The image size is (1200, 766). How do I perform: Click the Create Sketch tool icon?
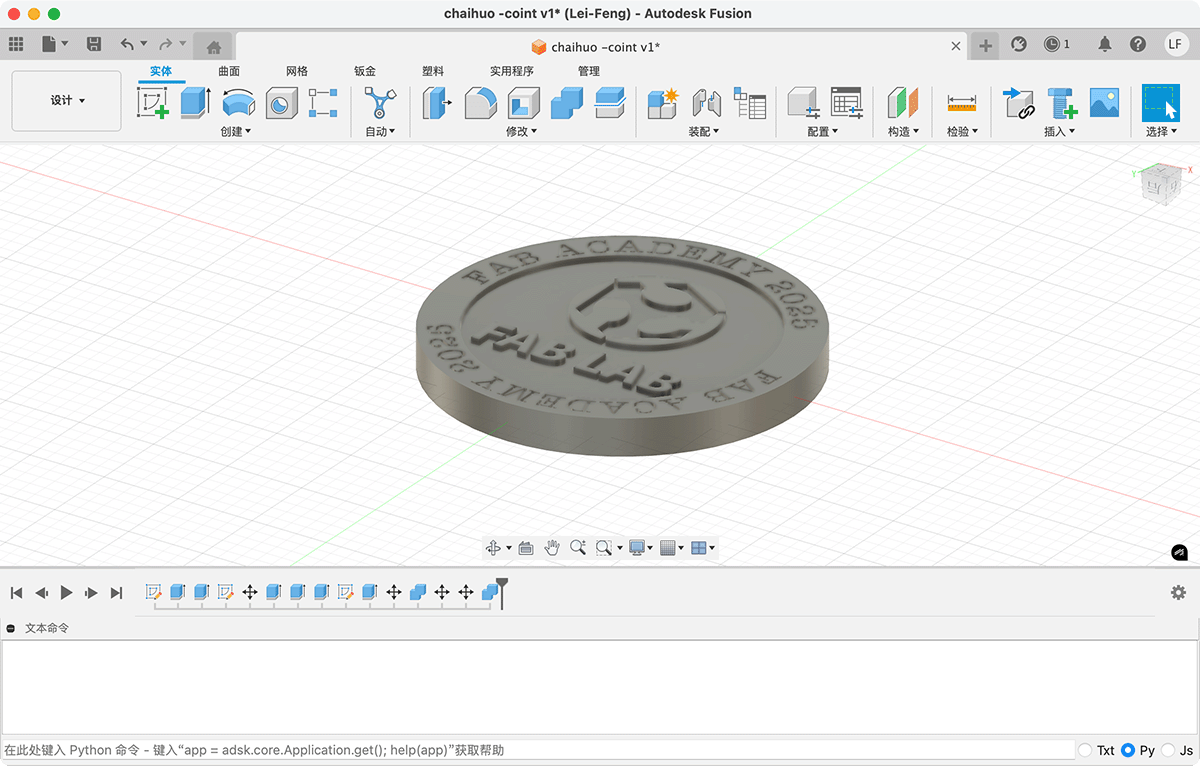[153, 103]
